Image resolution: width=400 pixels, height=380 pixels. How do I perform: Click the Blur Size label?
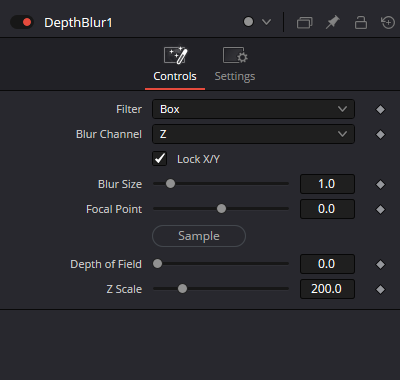[120, 184]
